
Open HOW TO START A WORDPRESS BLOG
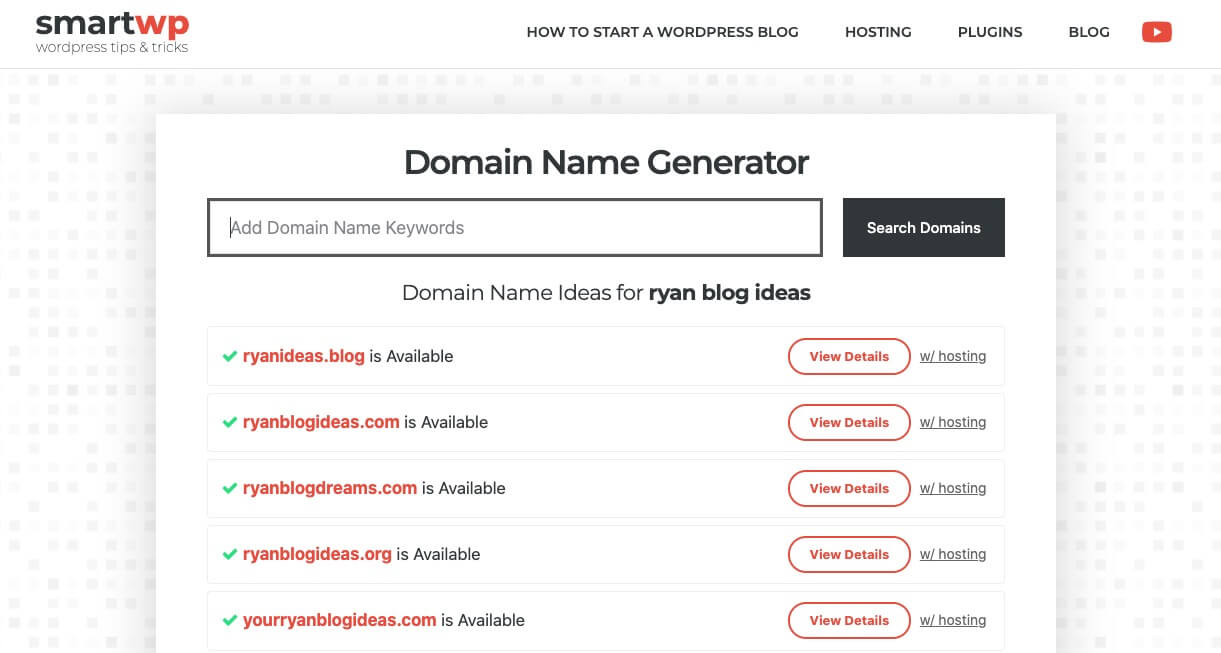662,31
